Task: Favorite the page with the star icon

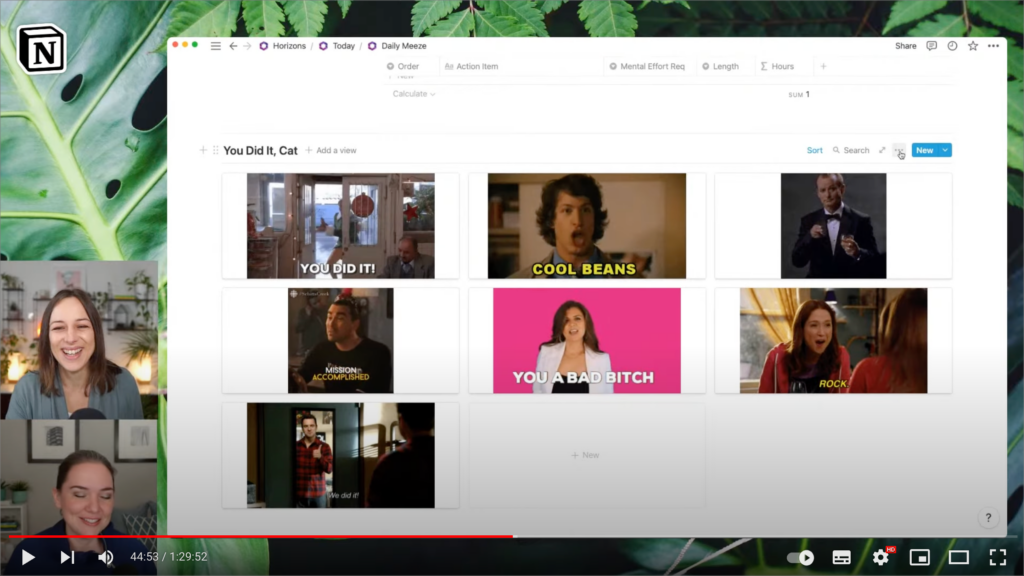Action: pos(973,46)
